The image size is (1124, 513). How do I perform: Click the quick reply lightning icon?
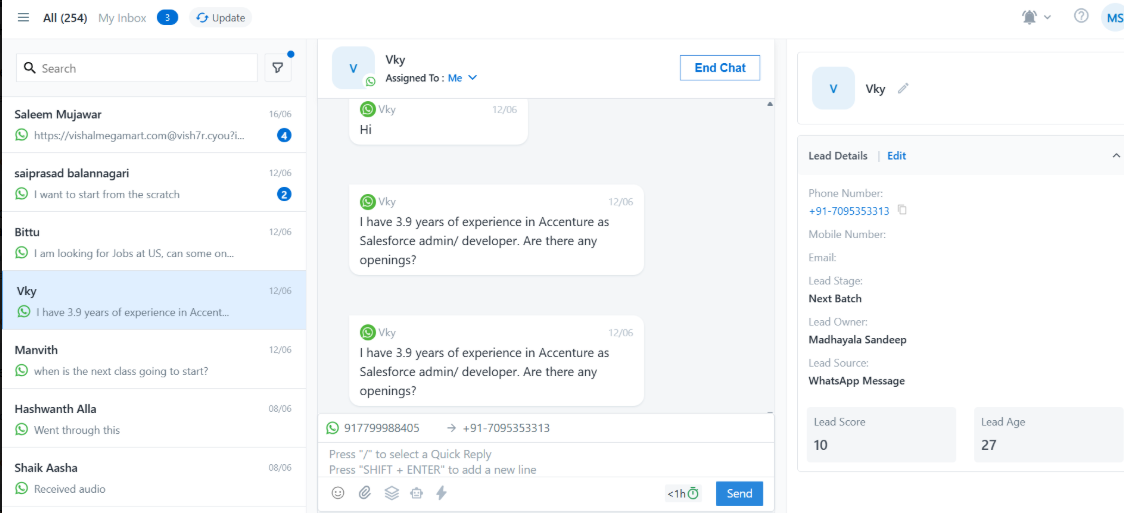coord(442,493)
